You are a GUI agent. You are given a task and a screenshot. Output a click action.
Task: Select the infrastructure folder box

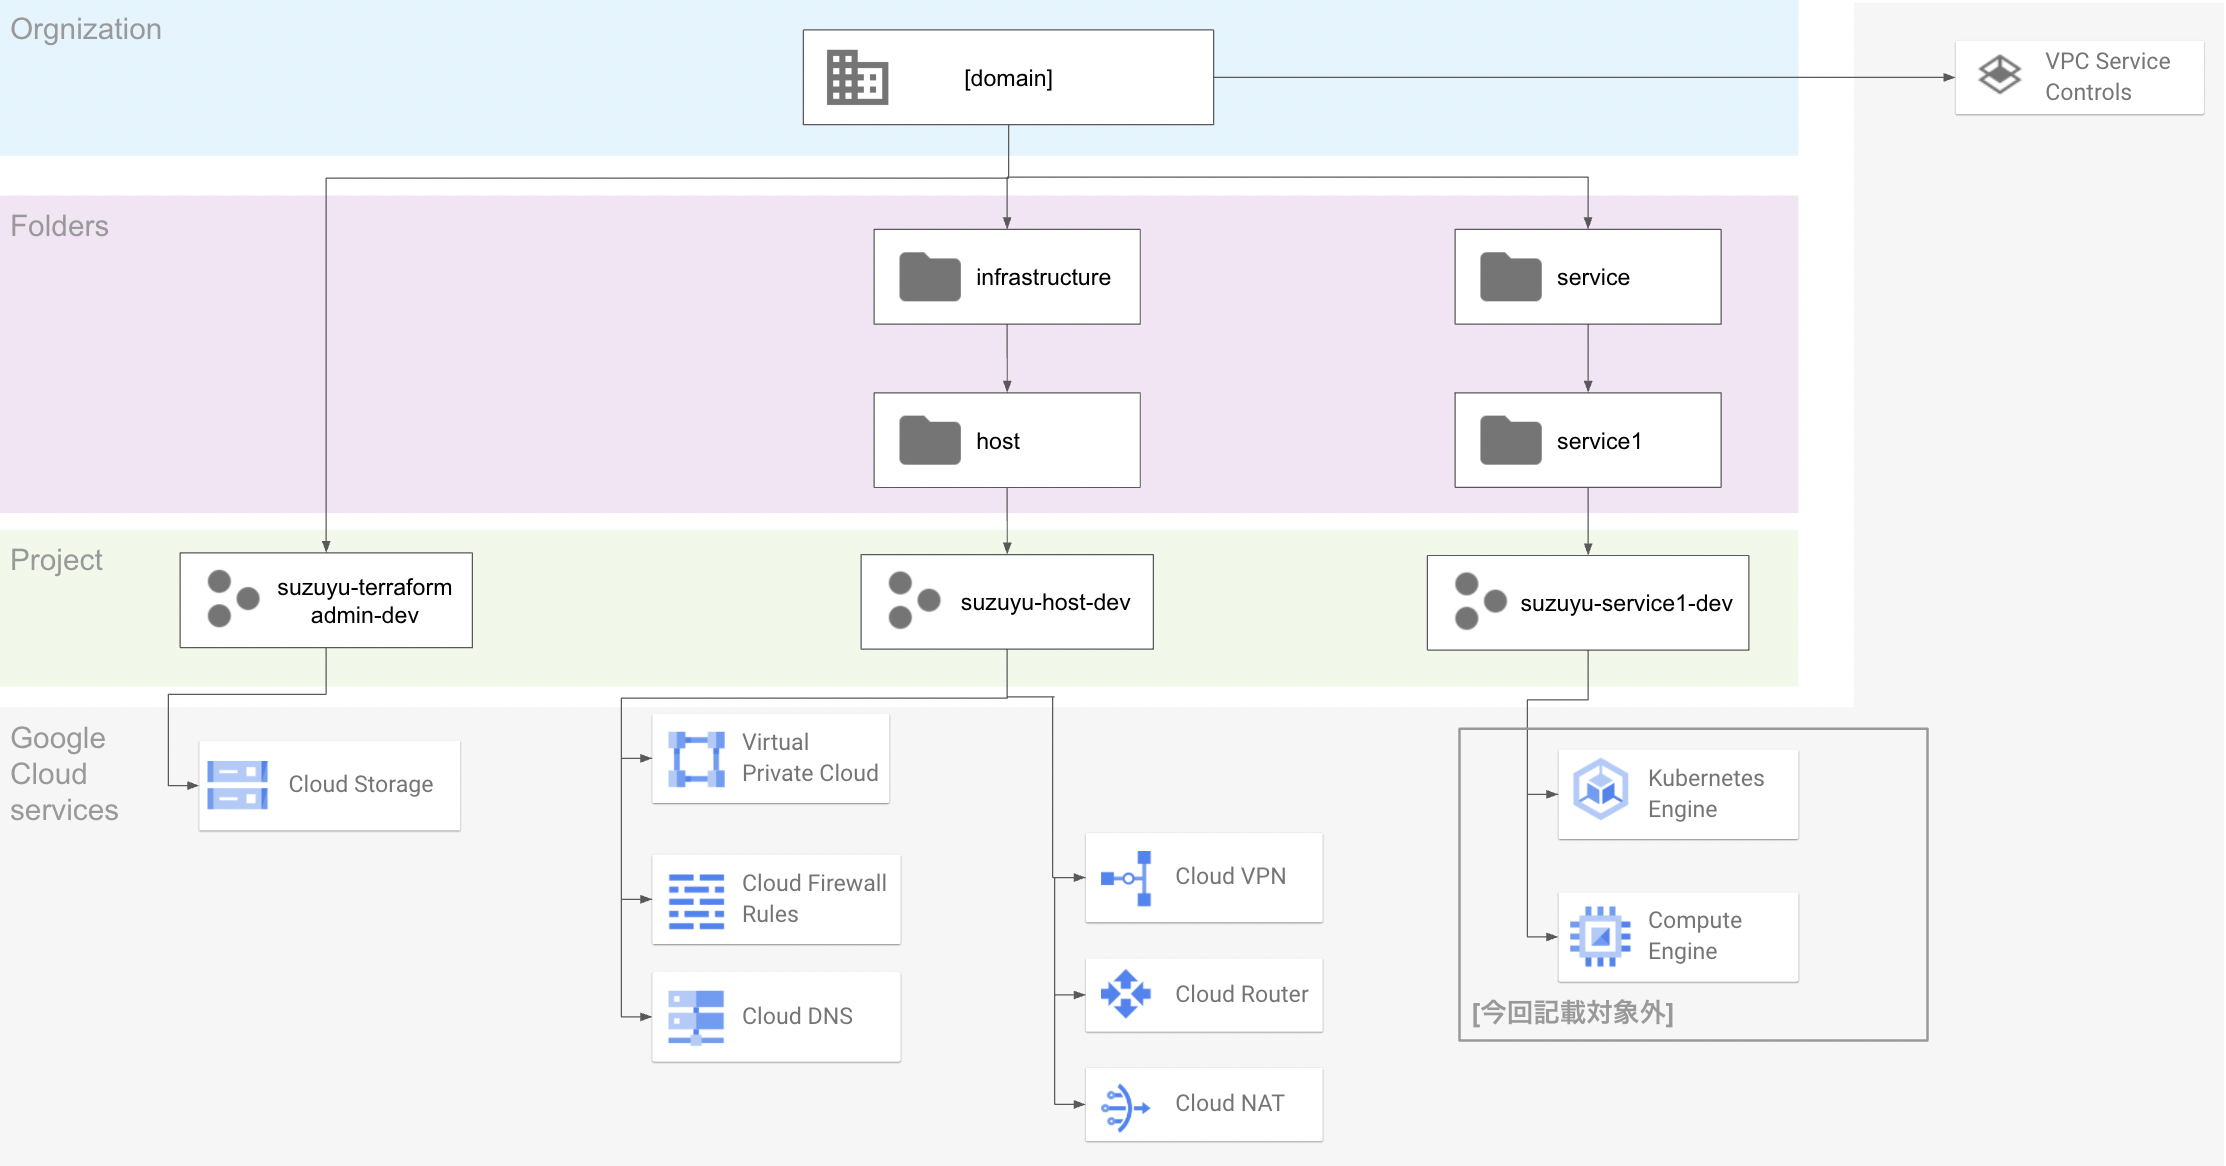1006,277
